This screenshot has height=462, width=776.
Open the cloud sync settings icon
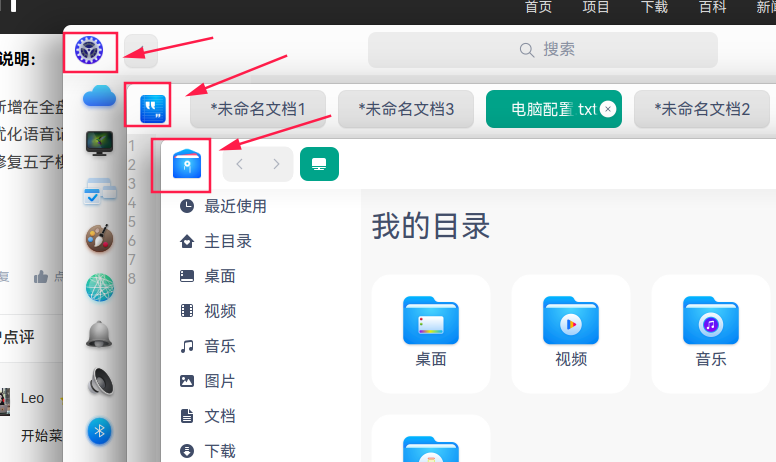(99, 96)
